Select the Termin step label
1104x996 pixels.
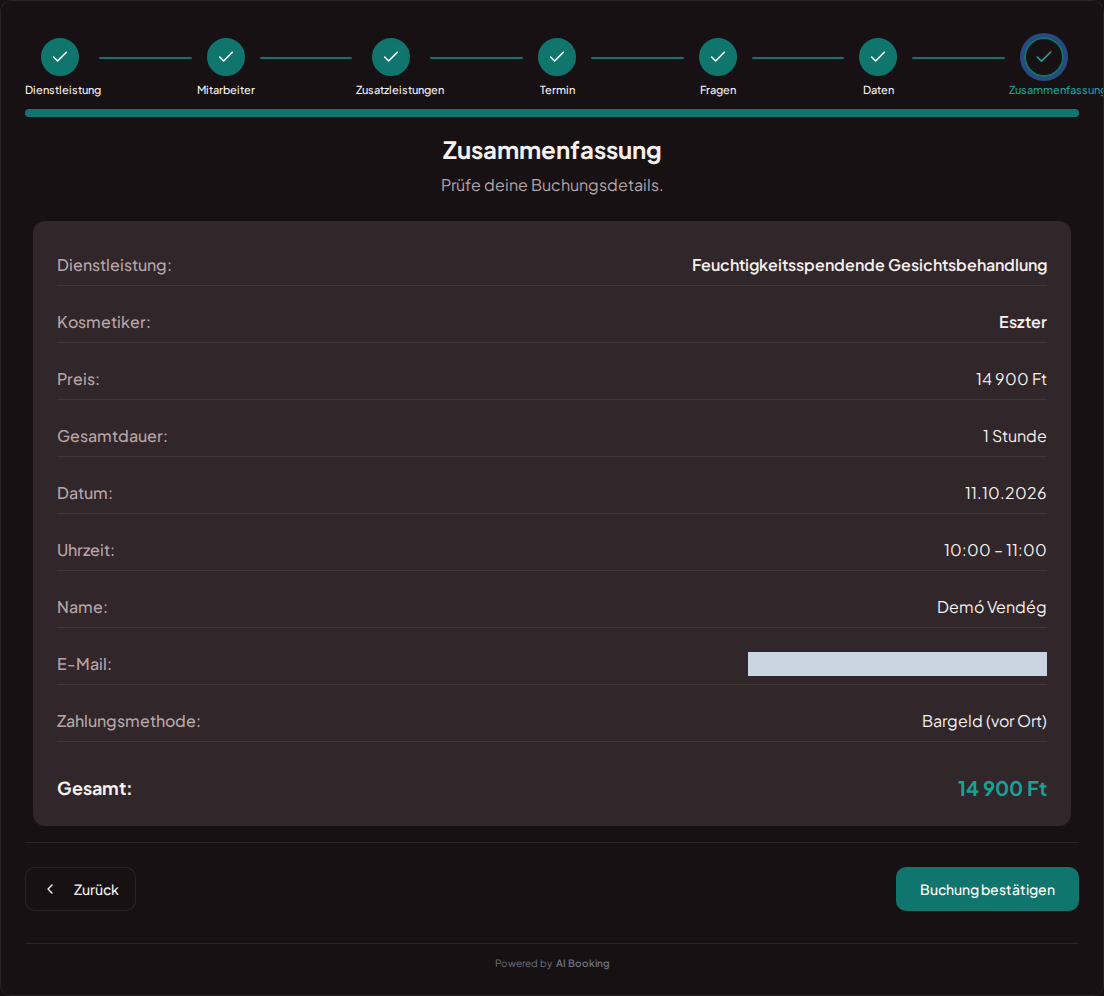[558, 90]
